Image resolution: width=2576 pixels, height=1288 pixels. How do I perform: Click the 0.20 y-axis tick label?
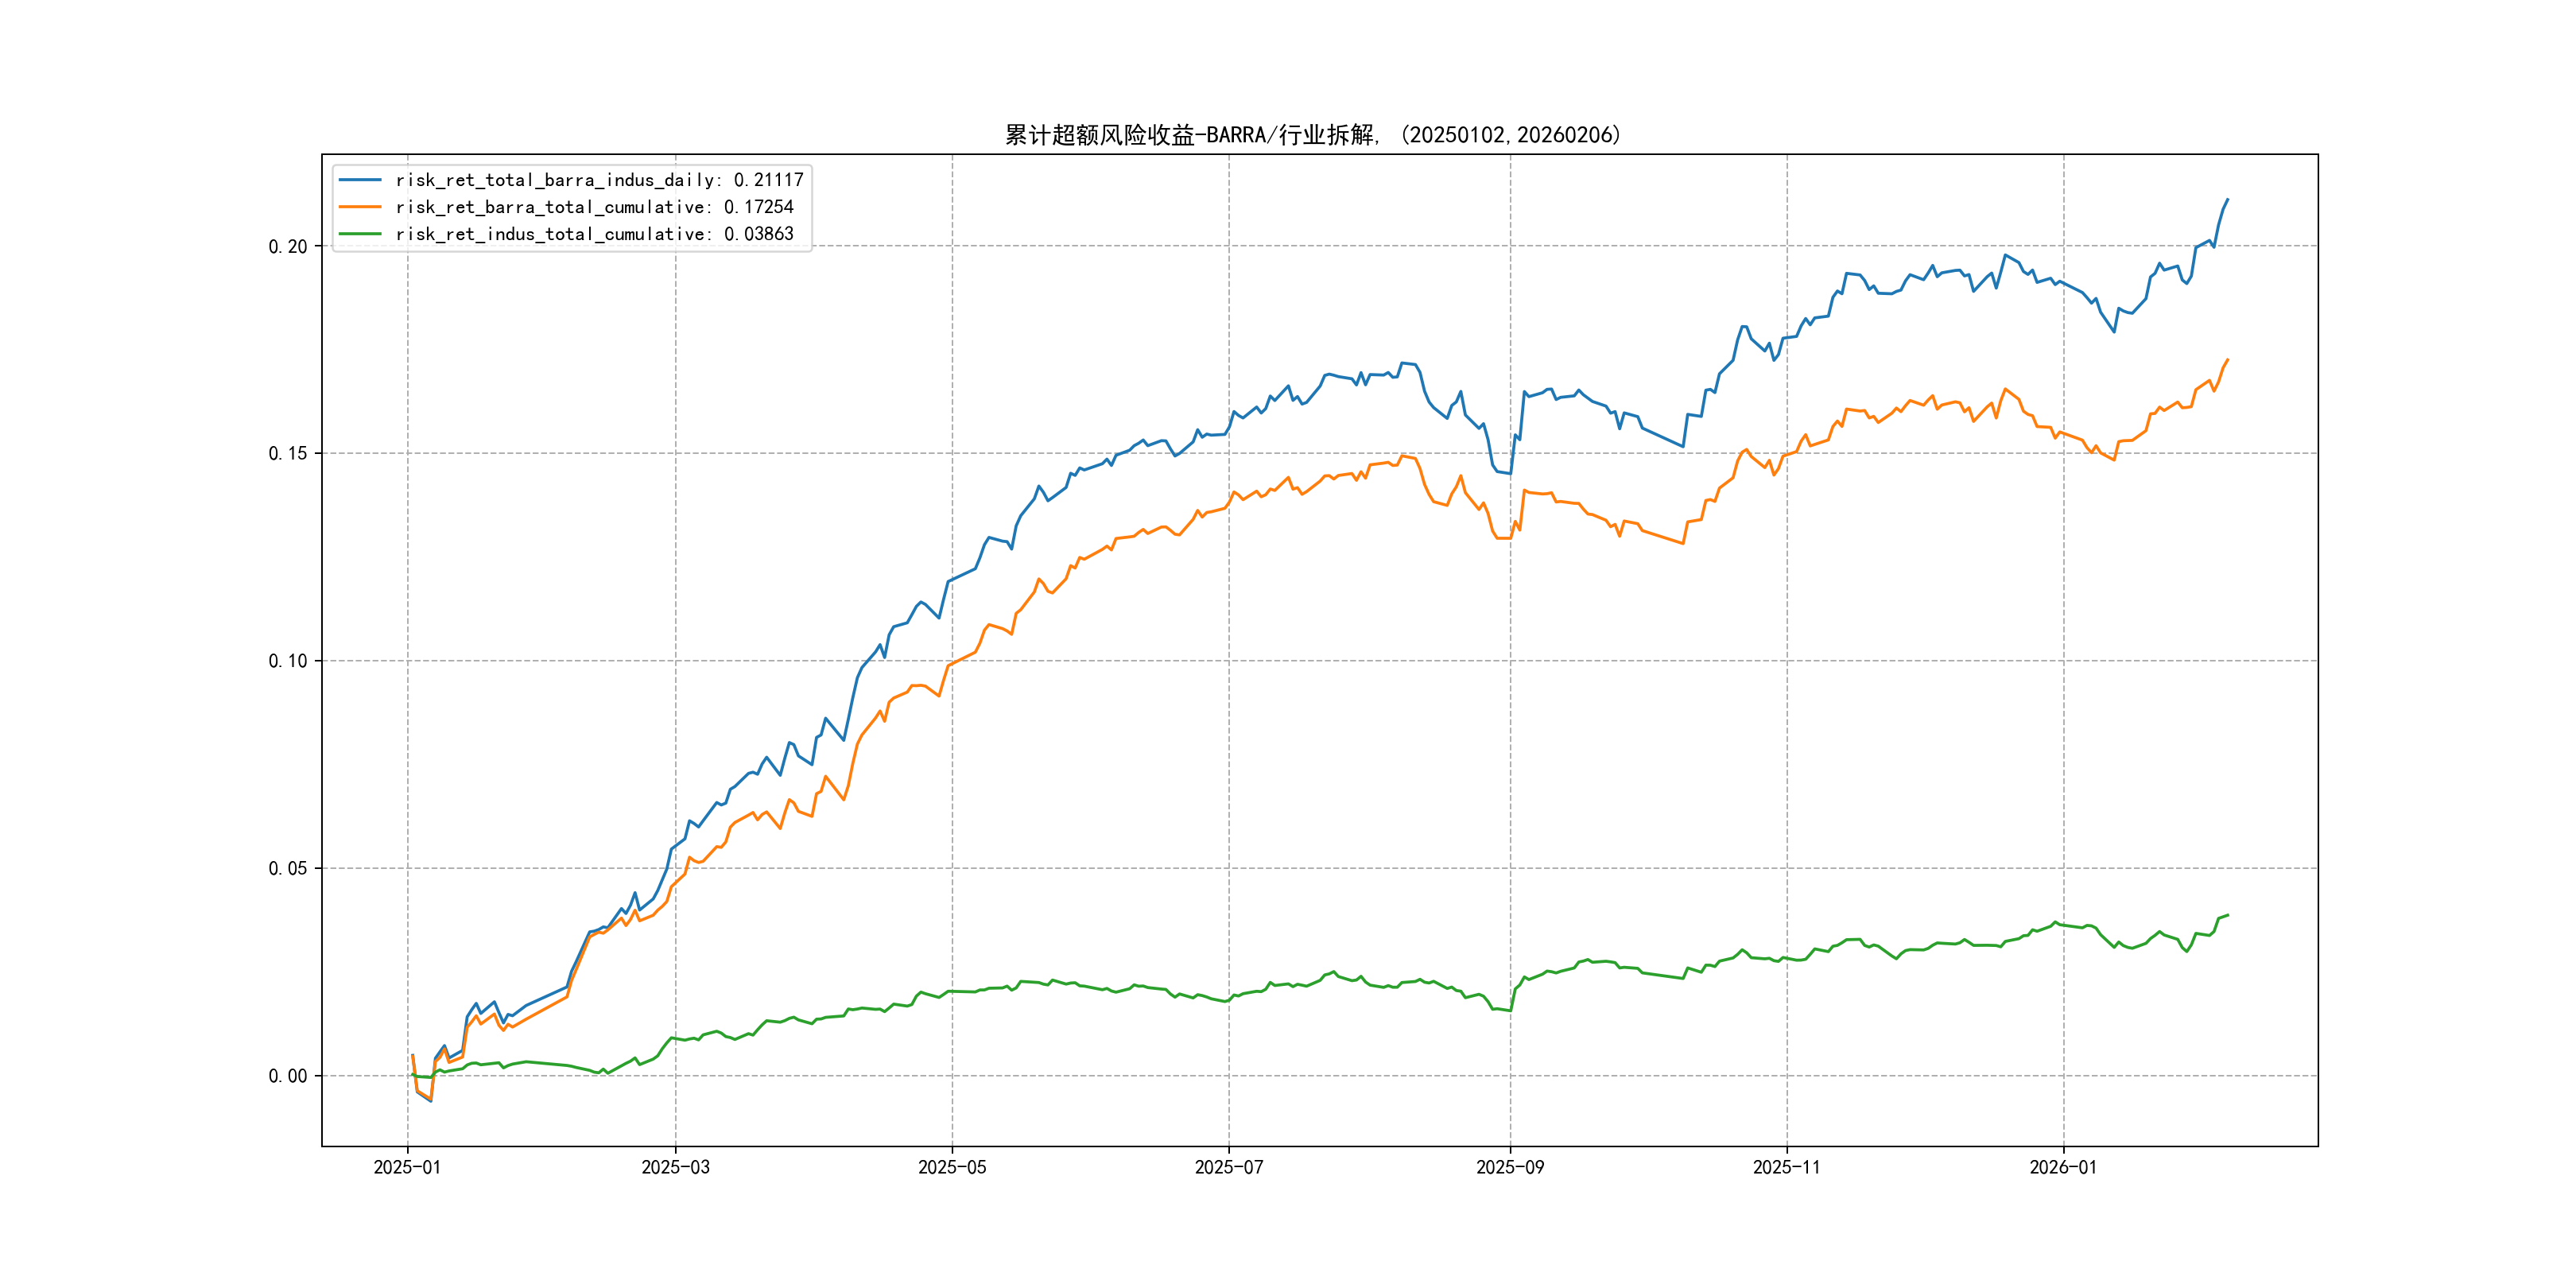coord(288,247)
